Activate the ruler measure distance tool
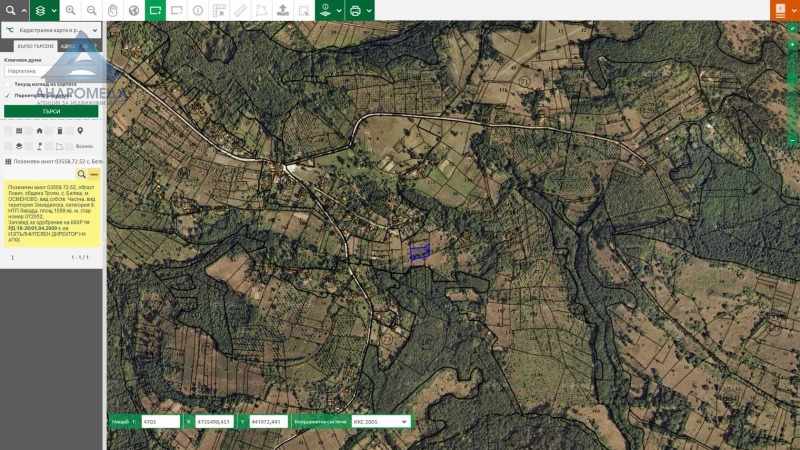 click(x=239, y=10)
